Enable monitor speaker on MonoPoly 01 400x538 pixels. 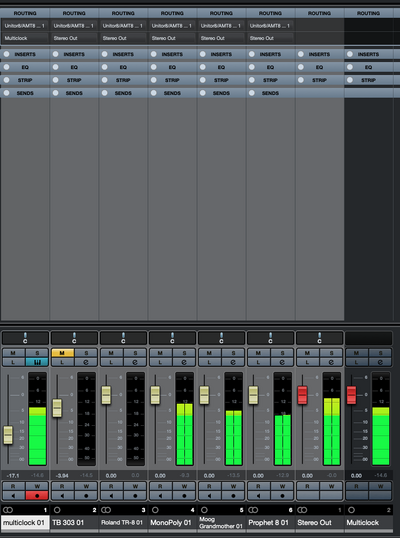pos(160,495)
